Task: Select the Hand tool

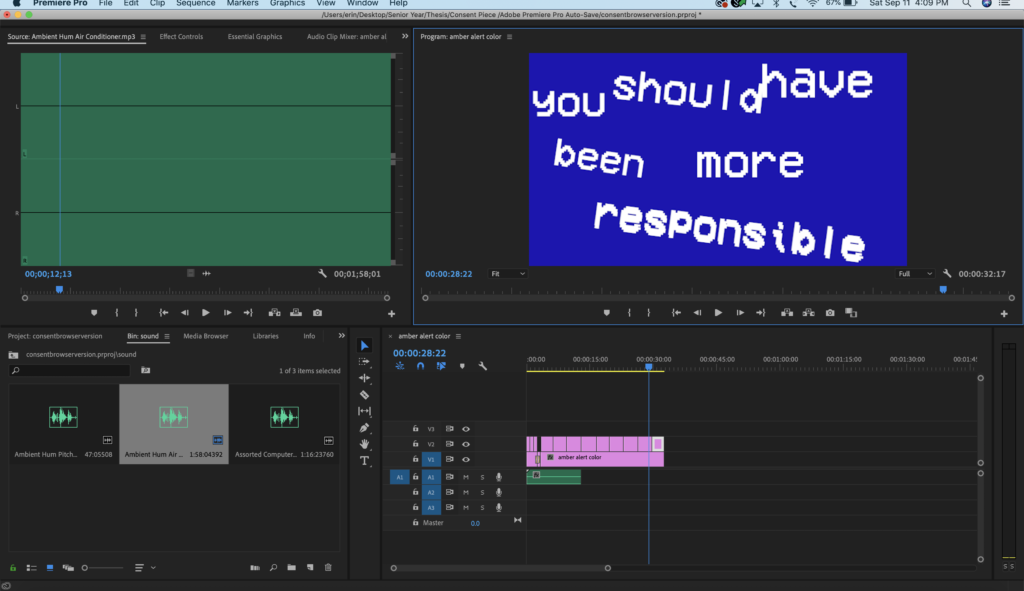Action: click(x=364, y=444)
